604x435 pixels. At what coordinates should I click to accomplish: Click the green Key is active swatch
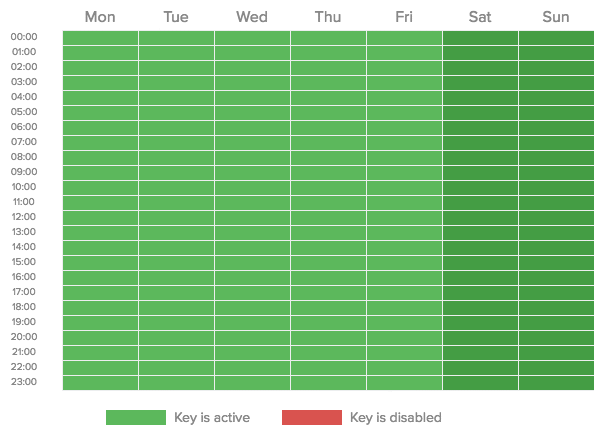136,418
